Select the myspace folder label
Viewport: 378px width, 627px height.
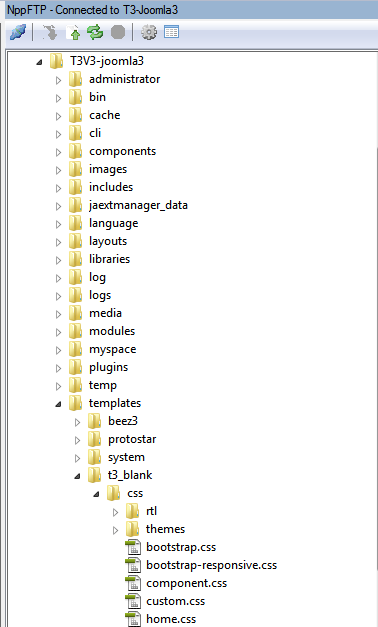112,349
